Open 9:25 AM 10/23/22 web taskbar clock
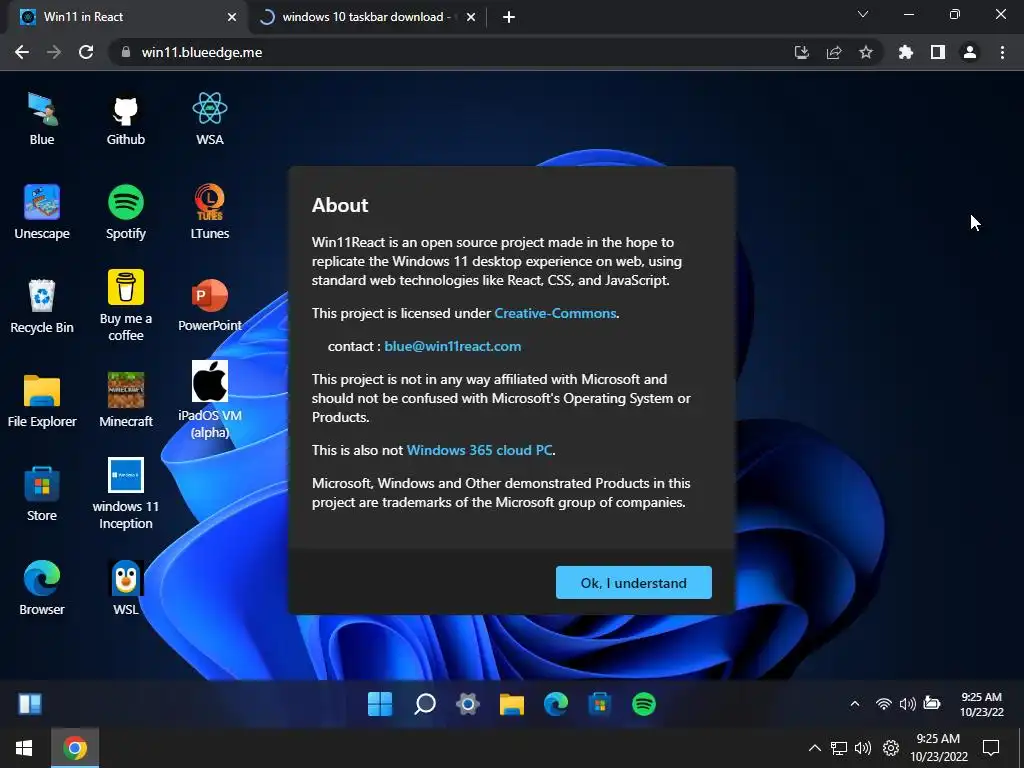Screen dimensions: 1024x768 pyautogui.click(x=982, y=704)
